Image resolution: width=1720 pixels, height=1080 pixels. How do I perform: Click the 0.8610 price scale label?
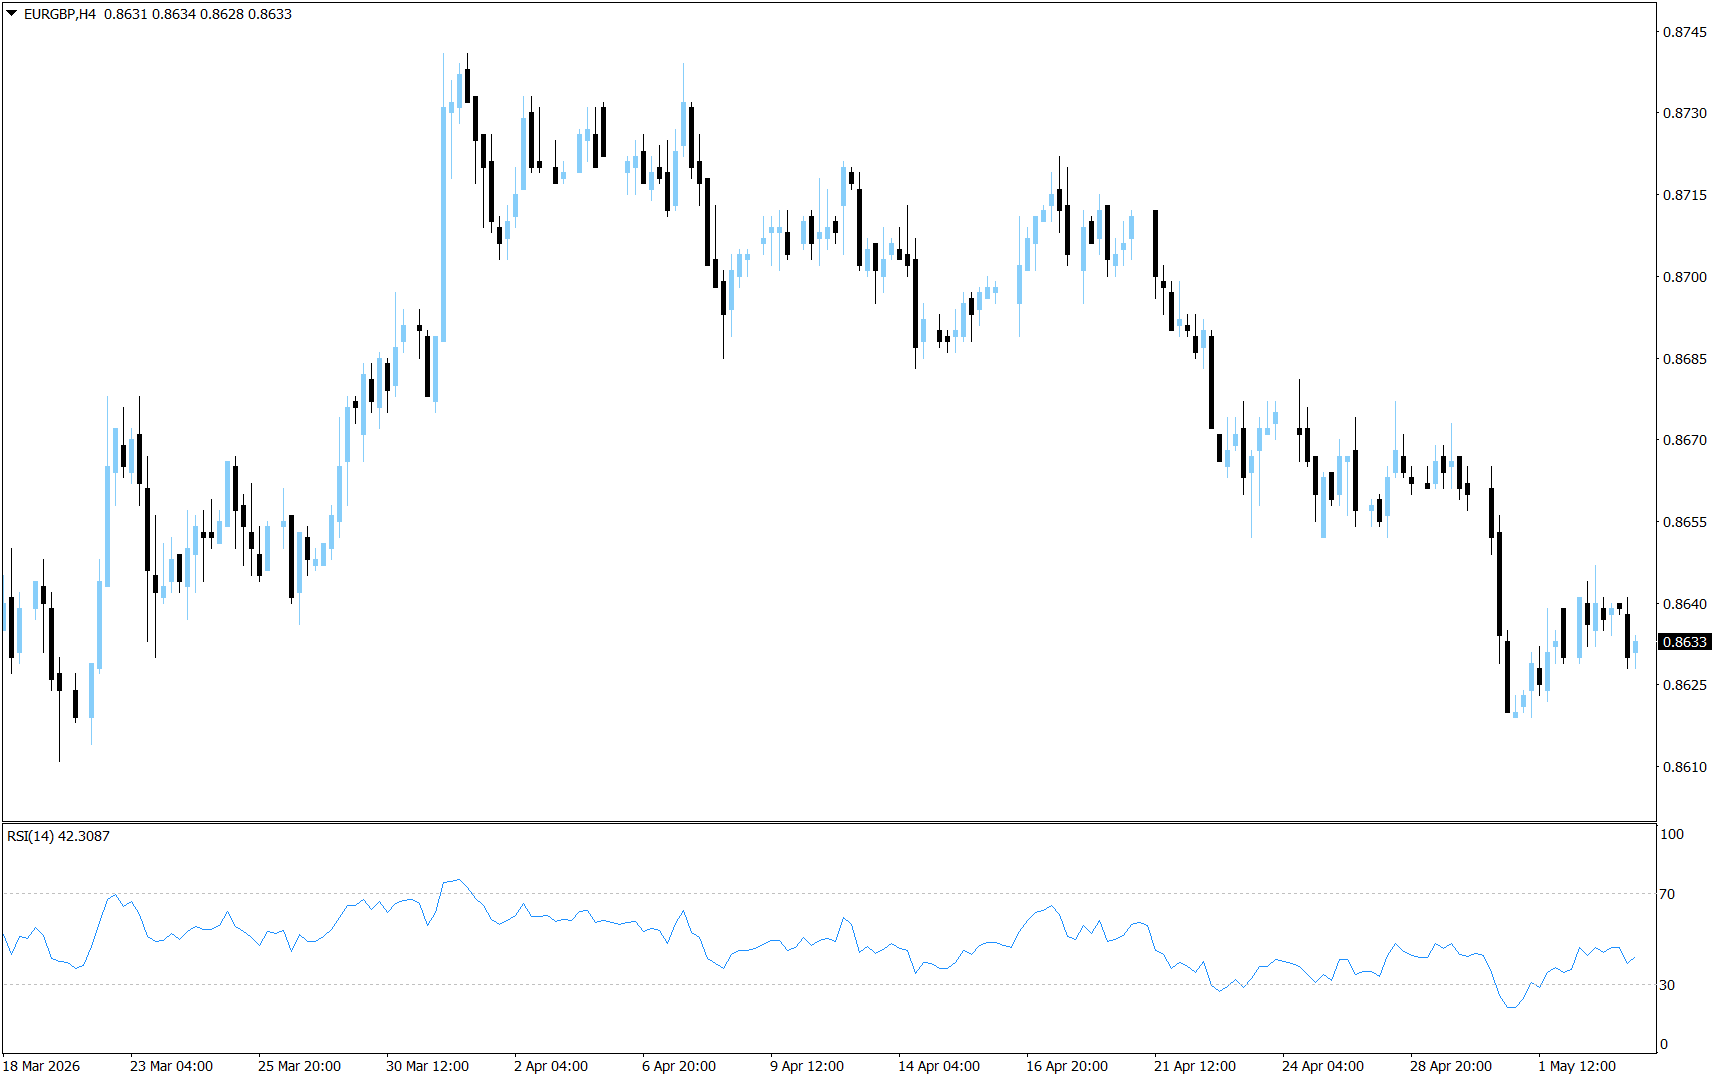pyautogui.click(x=1685, y=767)
